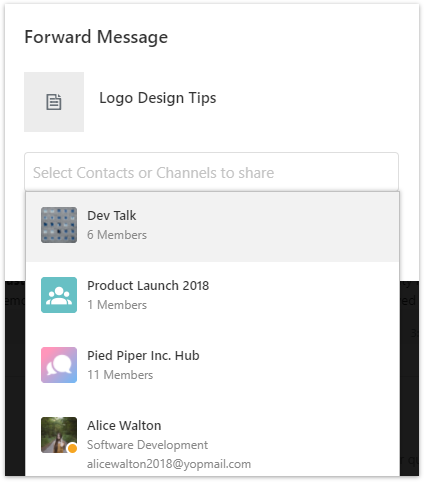Image resolution: width=424 pixels, height=482 pixels.
Task: Click the document file icon thumbnail
Action: tap(54, 102)
